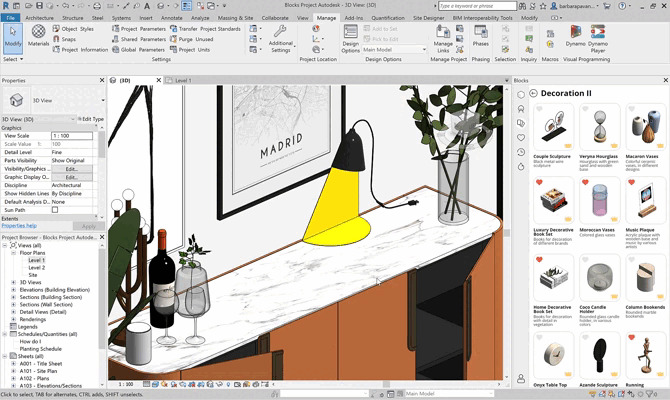
Task: Click Edit button for Visibility/Graphics
Action: tap(71, 168)
